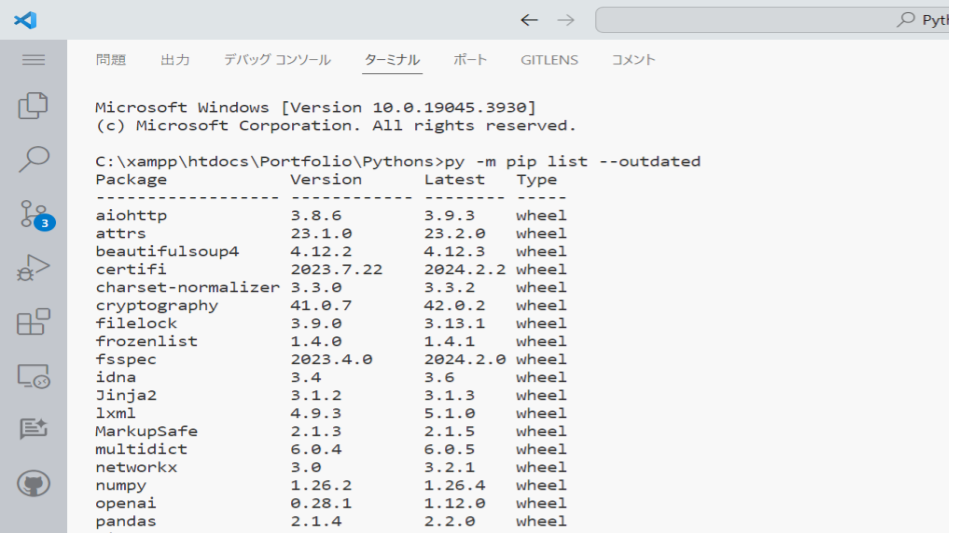Click the 'attrs' package name
Screen dimensions: 960x540
(x=121, y=233)
